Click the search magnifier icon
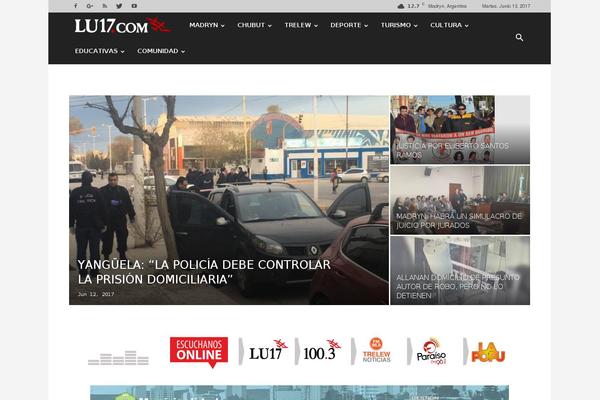This screenshot has height=400, width=600. click(x=519, y=37)
